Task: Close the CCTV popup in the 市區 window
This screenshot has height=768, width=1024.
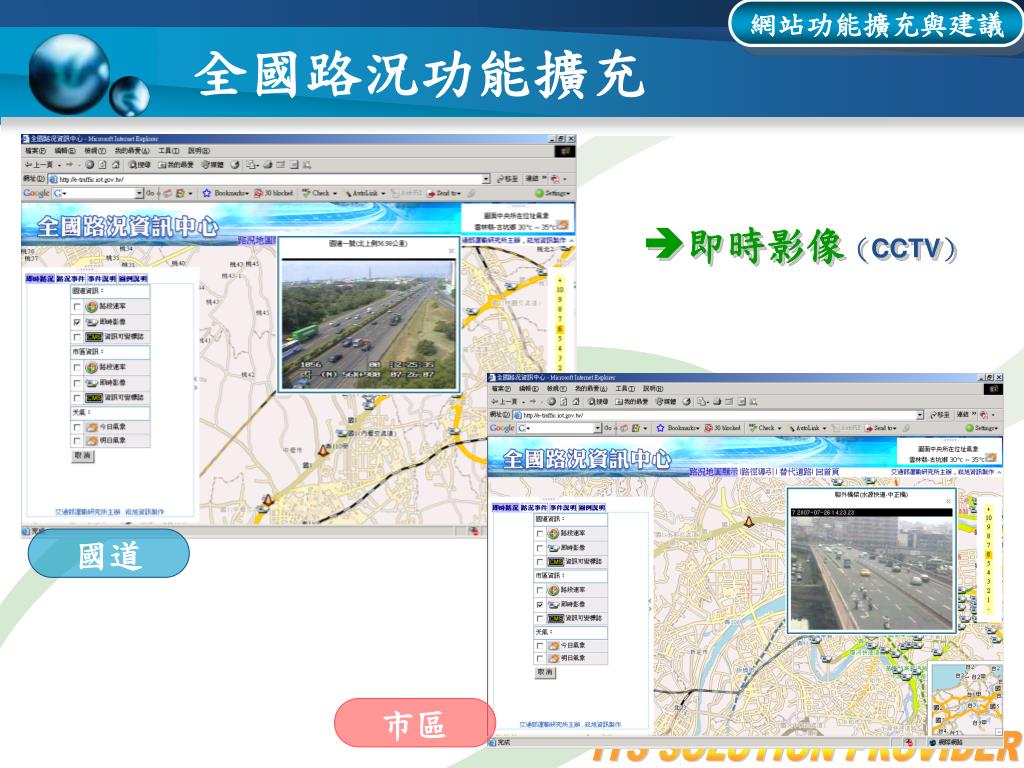Action: click(949, 501)
